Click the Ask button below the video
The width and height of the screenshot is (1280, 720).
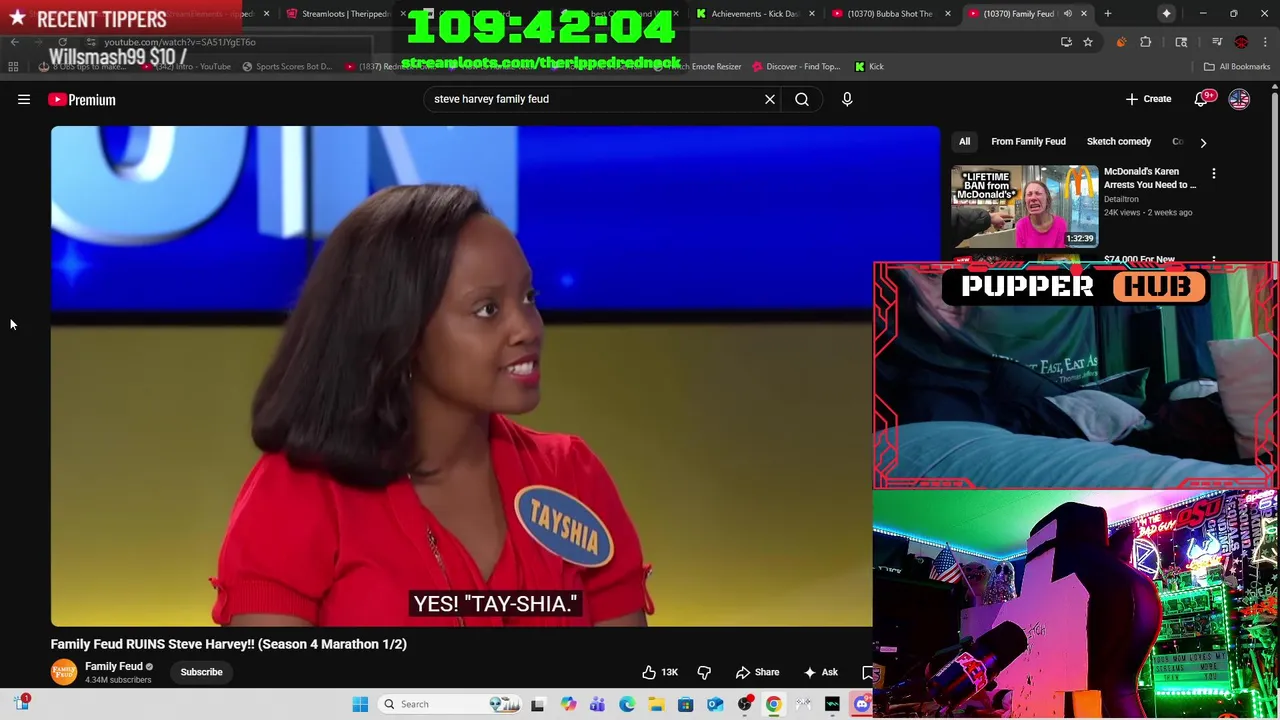821,672
